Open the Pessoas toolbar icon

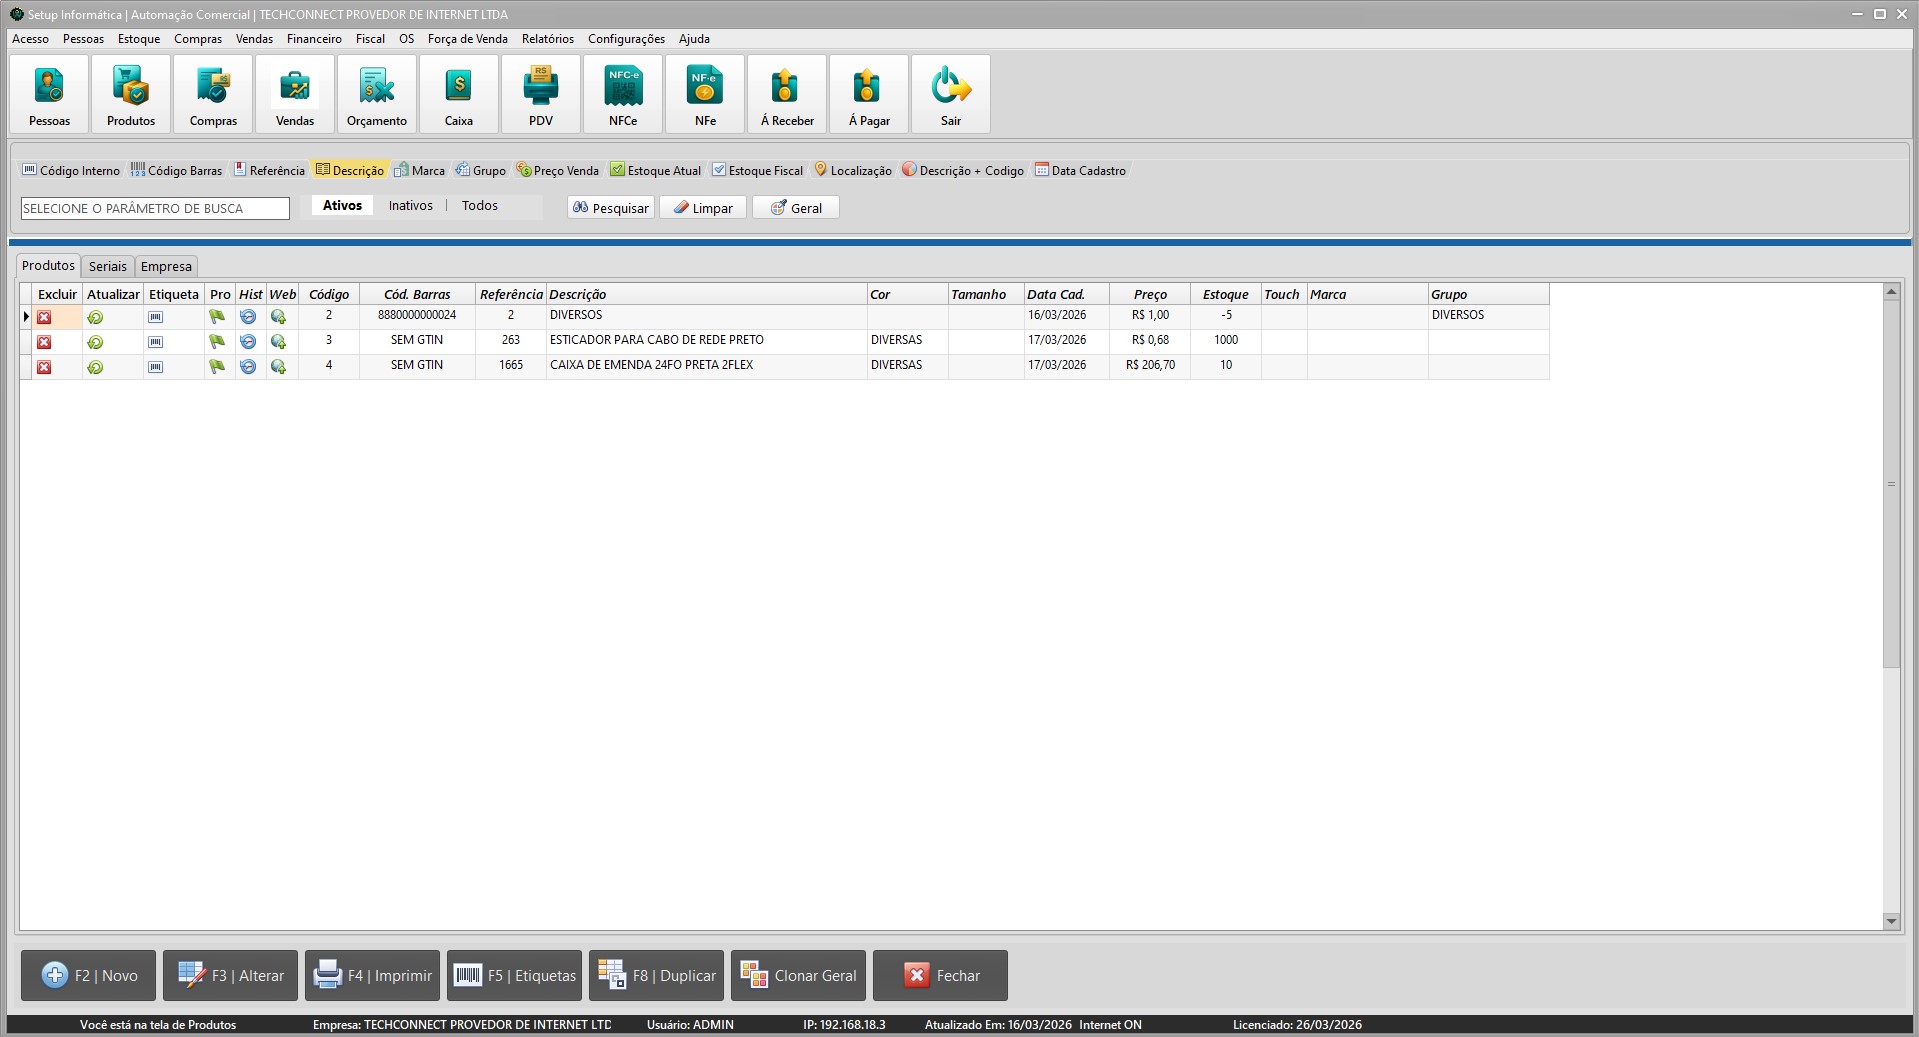[x=49, y=94]
